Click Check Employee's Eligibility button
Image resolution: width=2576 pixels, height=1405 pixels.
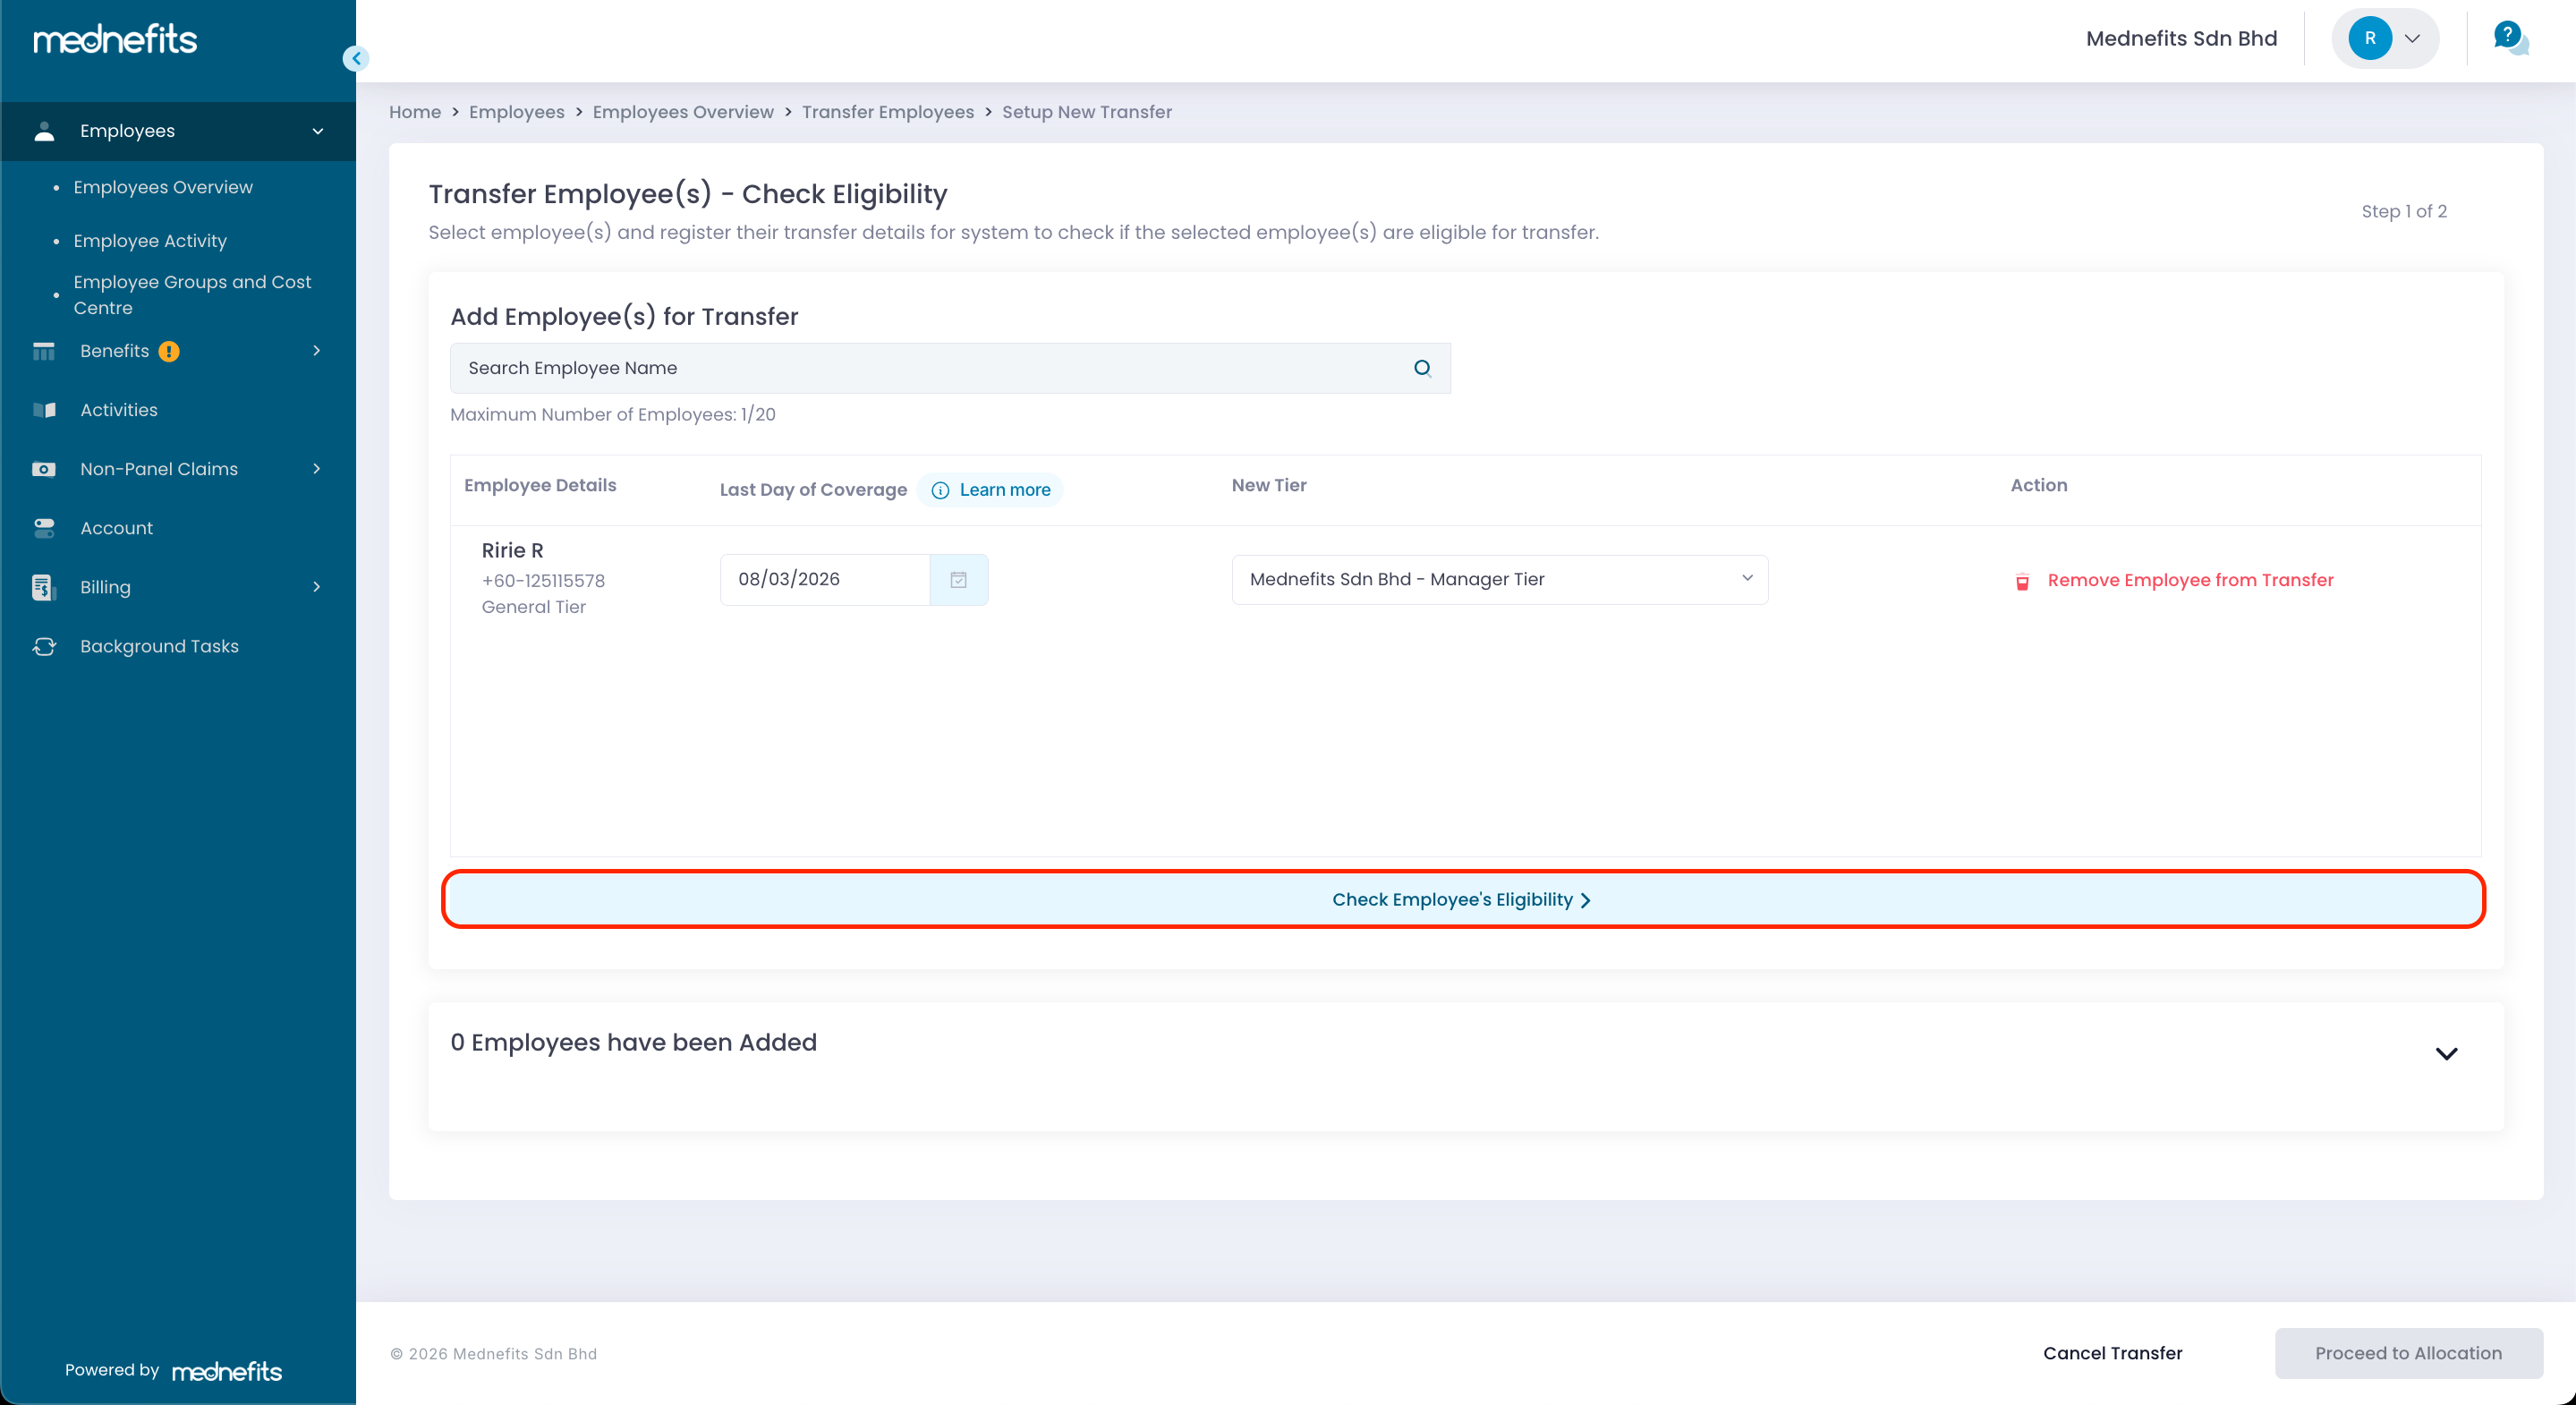point(1462,899)
